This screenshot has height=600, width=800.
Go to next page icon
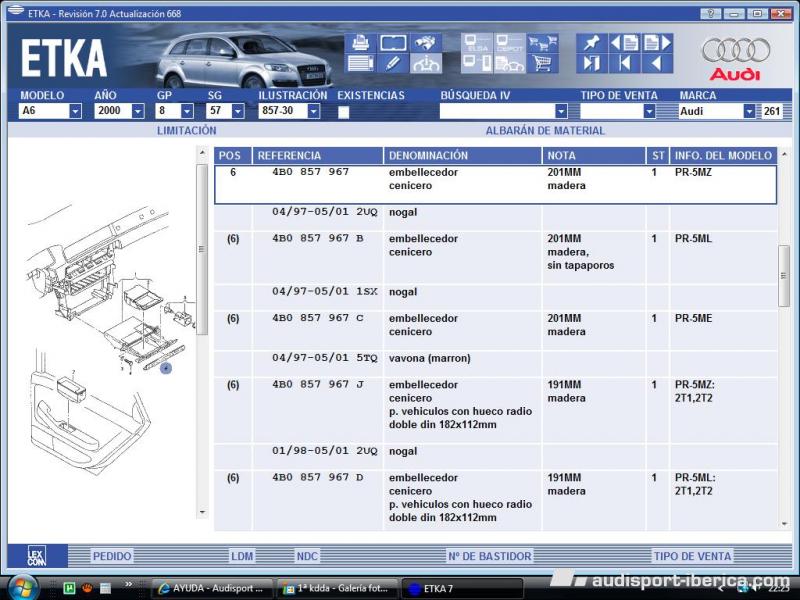[657, 43]
